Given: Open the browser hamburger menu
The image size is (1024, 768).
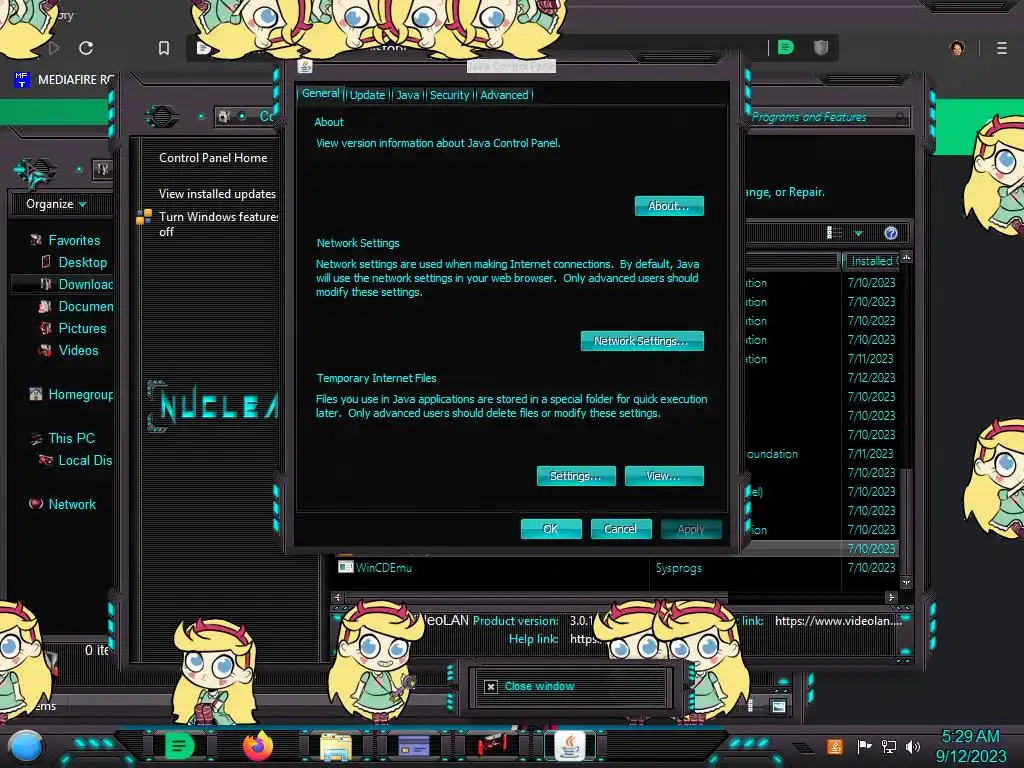Looking at the screenshot, I should coord(1002,48).
